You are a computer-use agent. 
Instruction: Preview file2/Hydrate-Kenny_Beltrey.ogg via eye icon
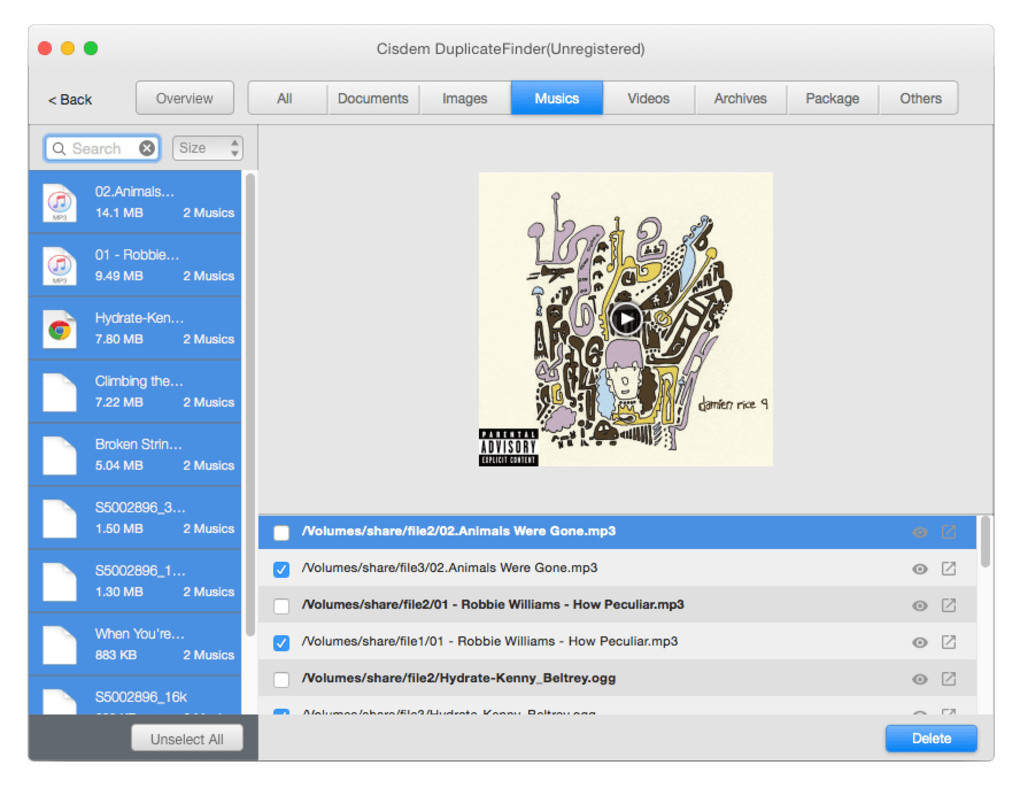(x=920, y=679)
